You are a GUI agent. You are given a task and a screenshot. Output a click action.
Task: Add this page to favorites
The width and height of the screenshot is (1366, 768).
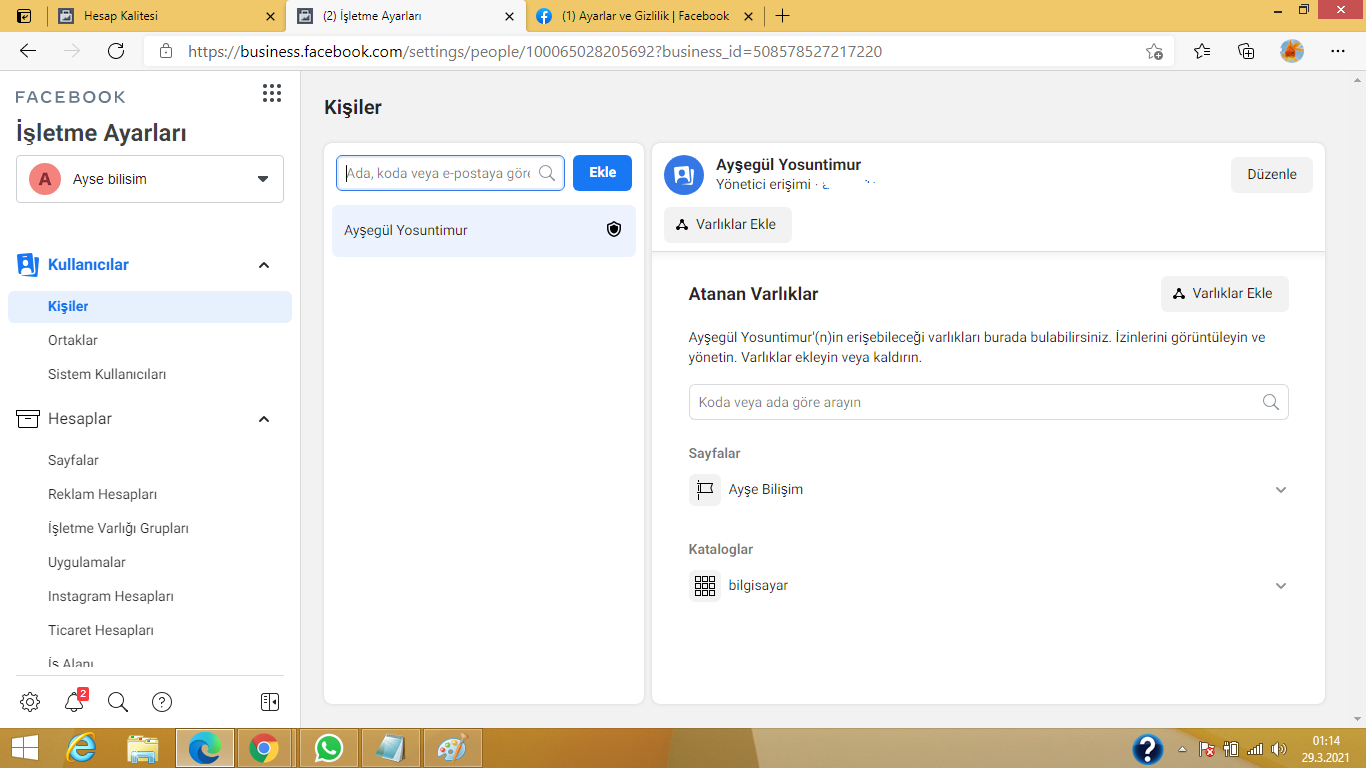[1154, 51]
